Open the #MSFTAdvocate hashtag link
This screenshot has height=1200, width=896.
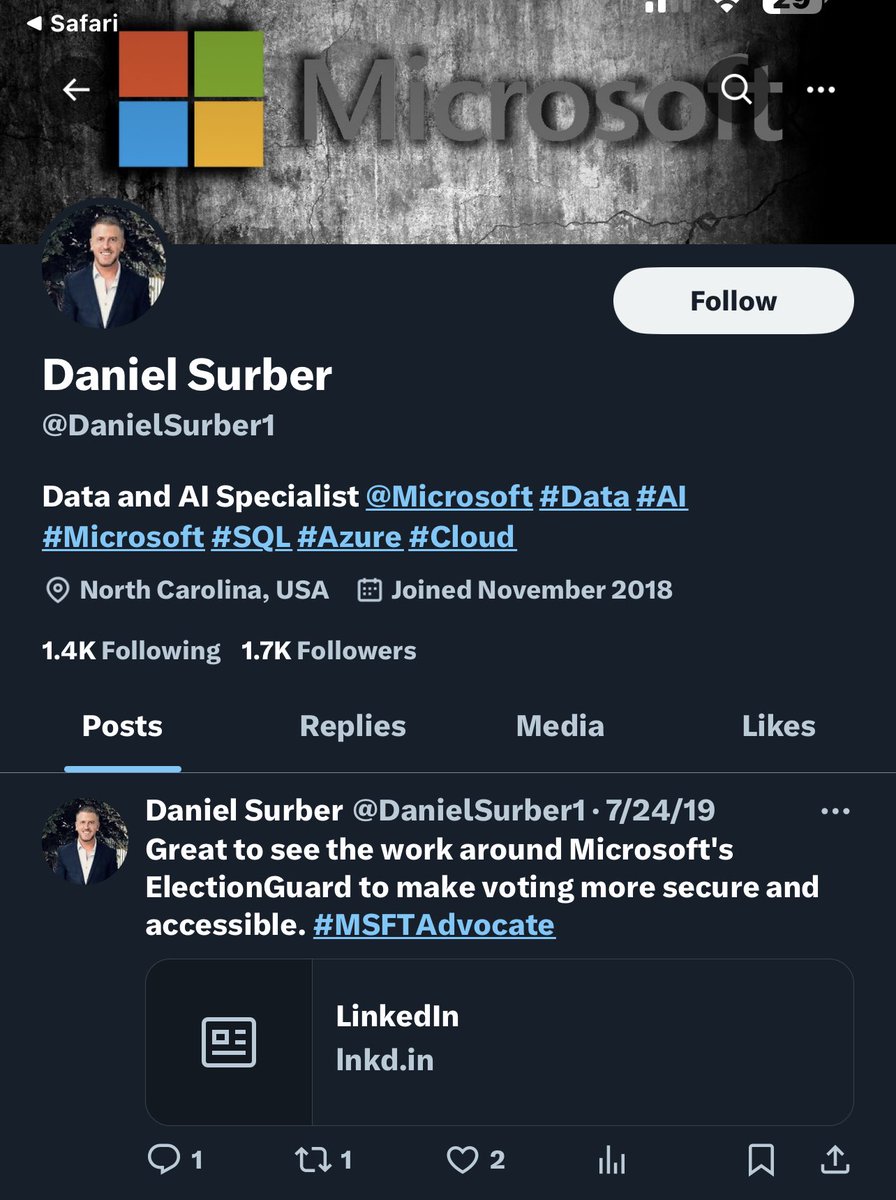tap(434, 925)
